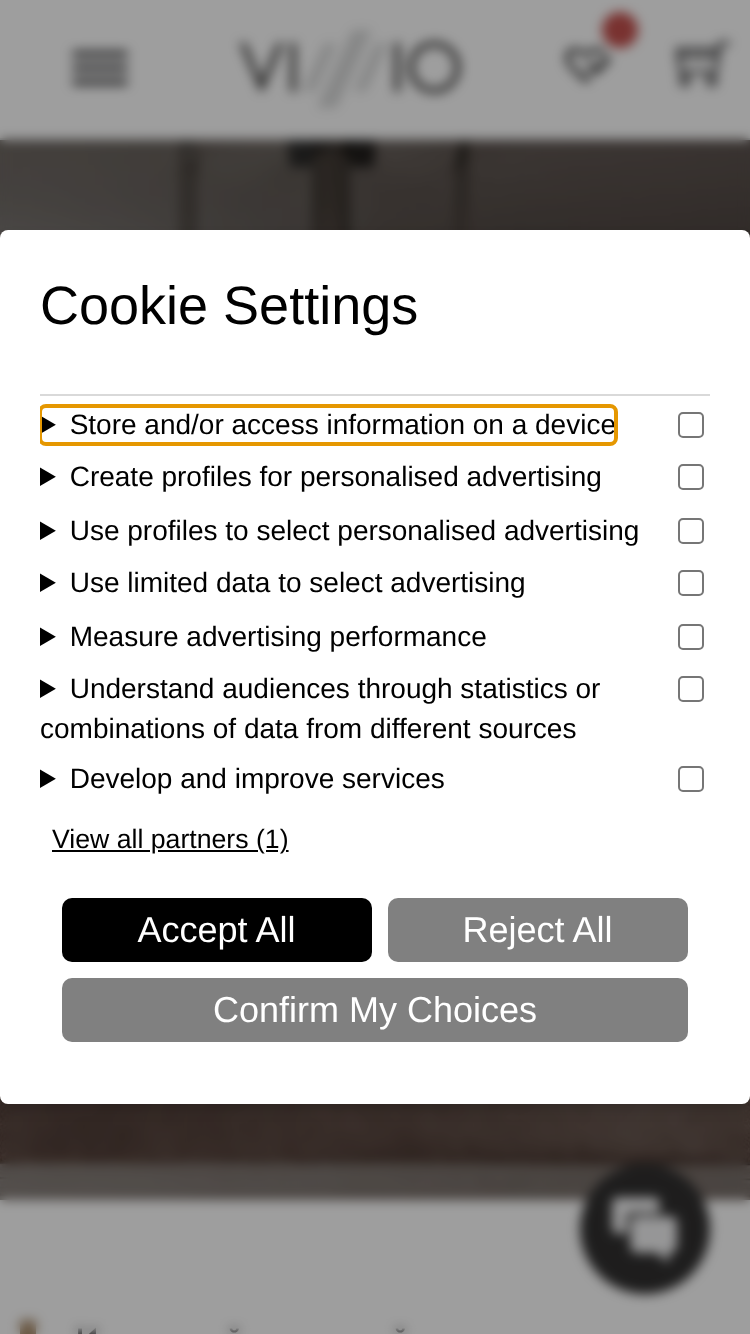Expand Measure advertising performance section
Screen dimensions: 750x1334
click(263, 637)
